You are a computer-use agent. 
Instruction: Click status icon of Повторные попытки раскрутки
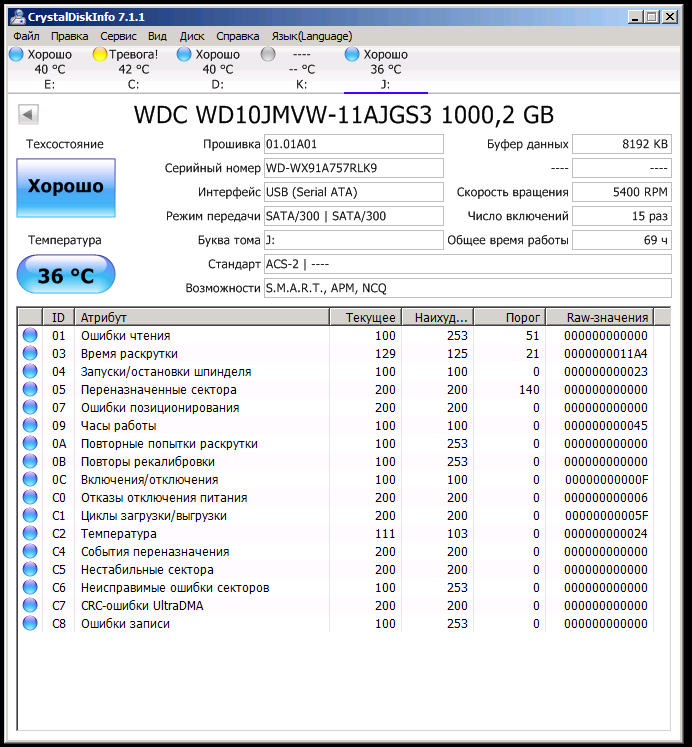point(30,444)
